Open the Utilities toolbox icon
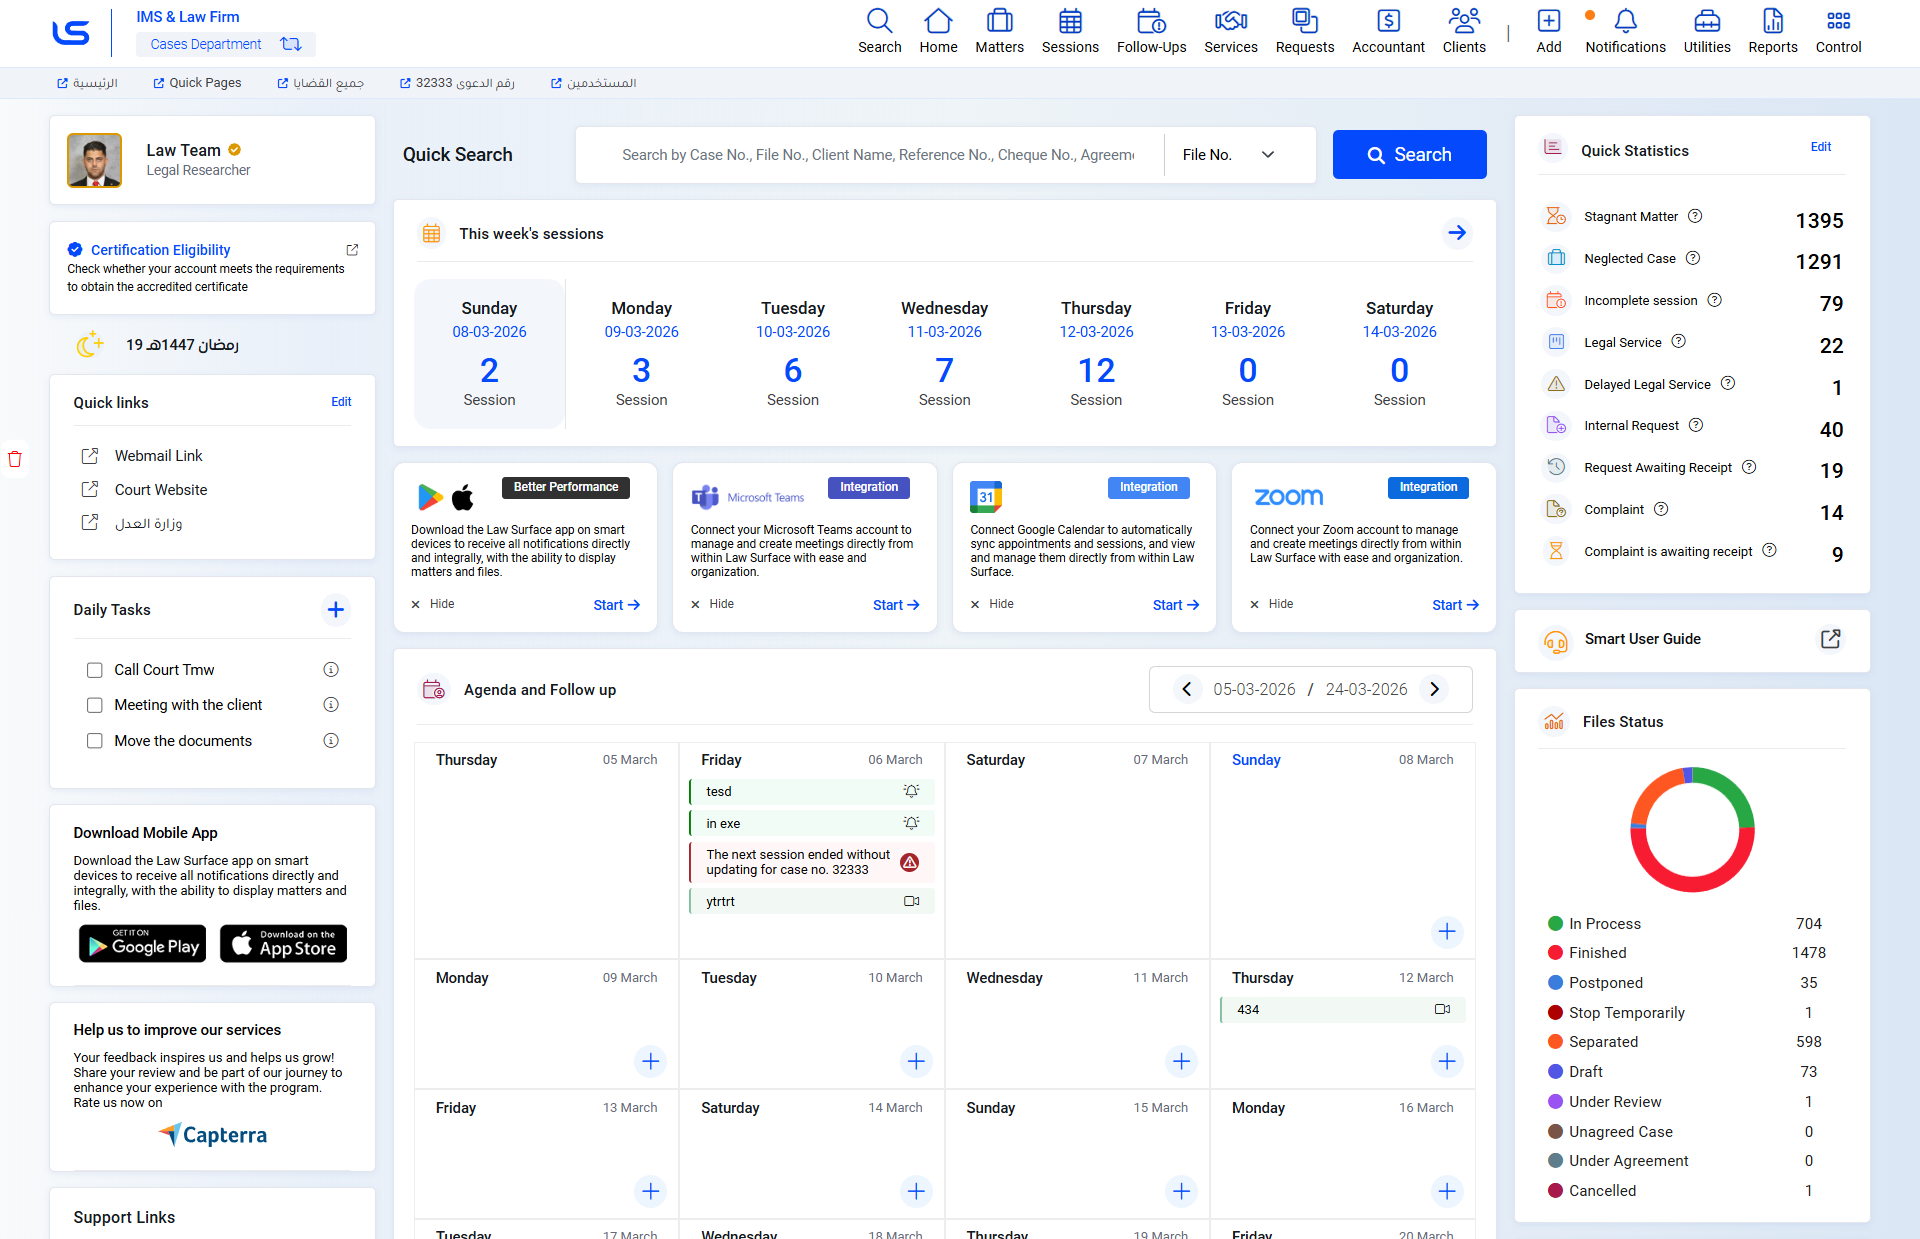 pyautogui.click(x=1706, y=22)
